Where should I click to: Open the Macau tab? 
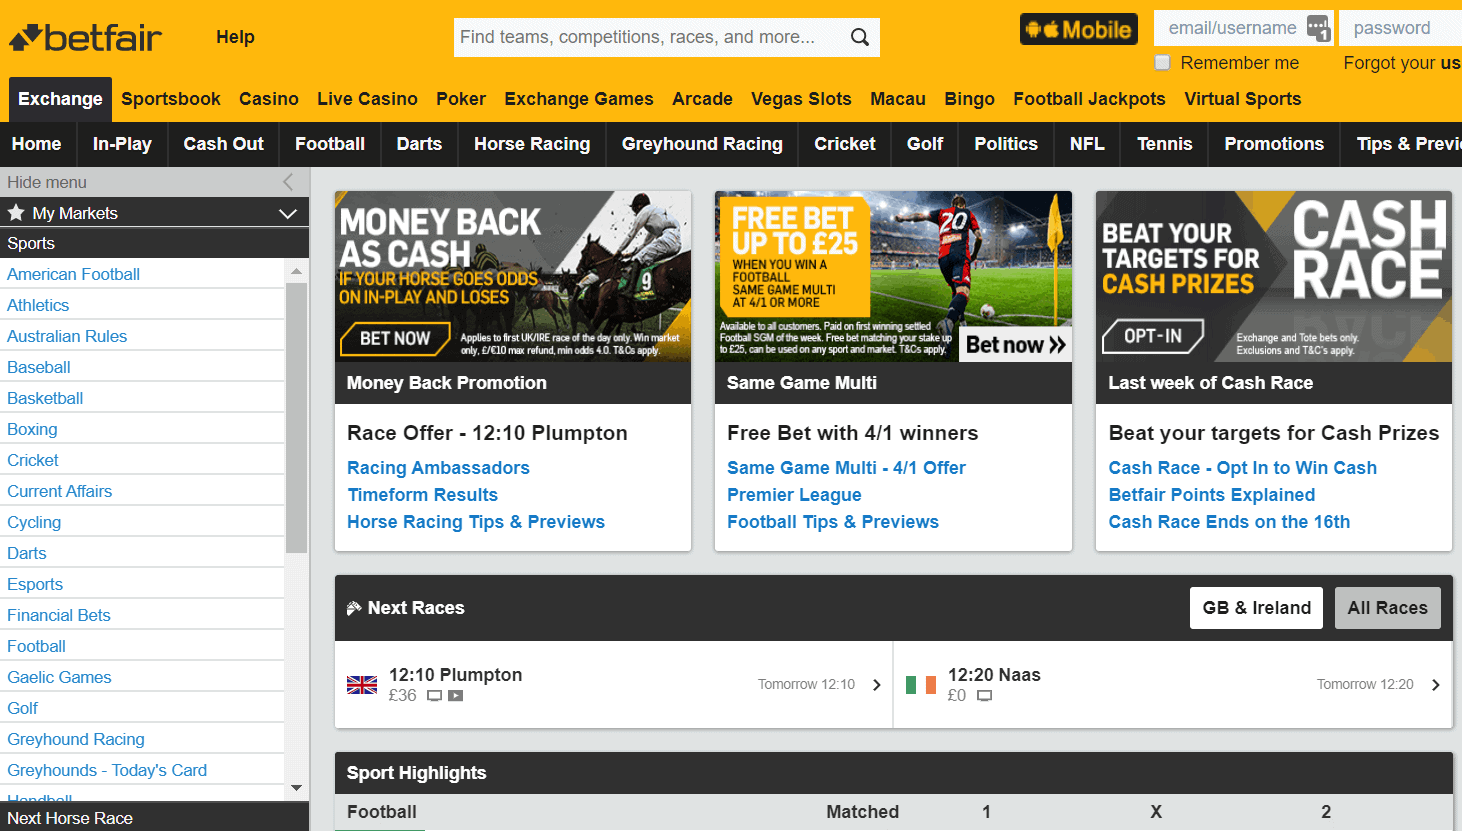[x=898, y=99]
